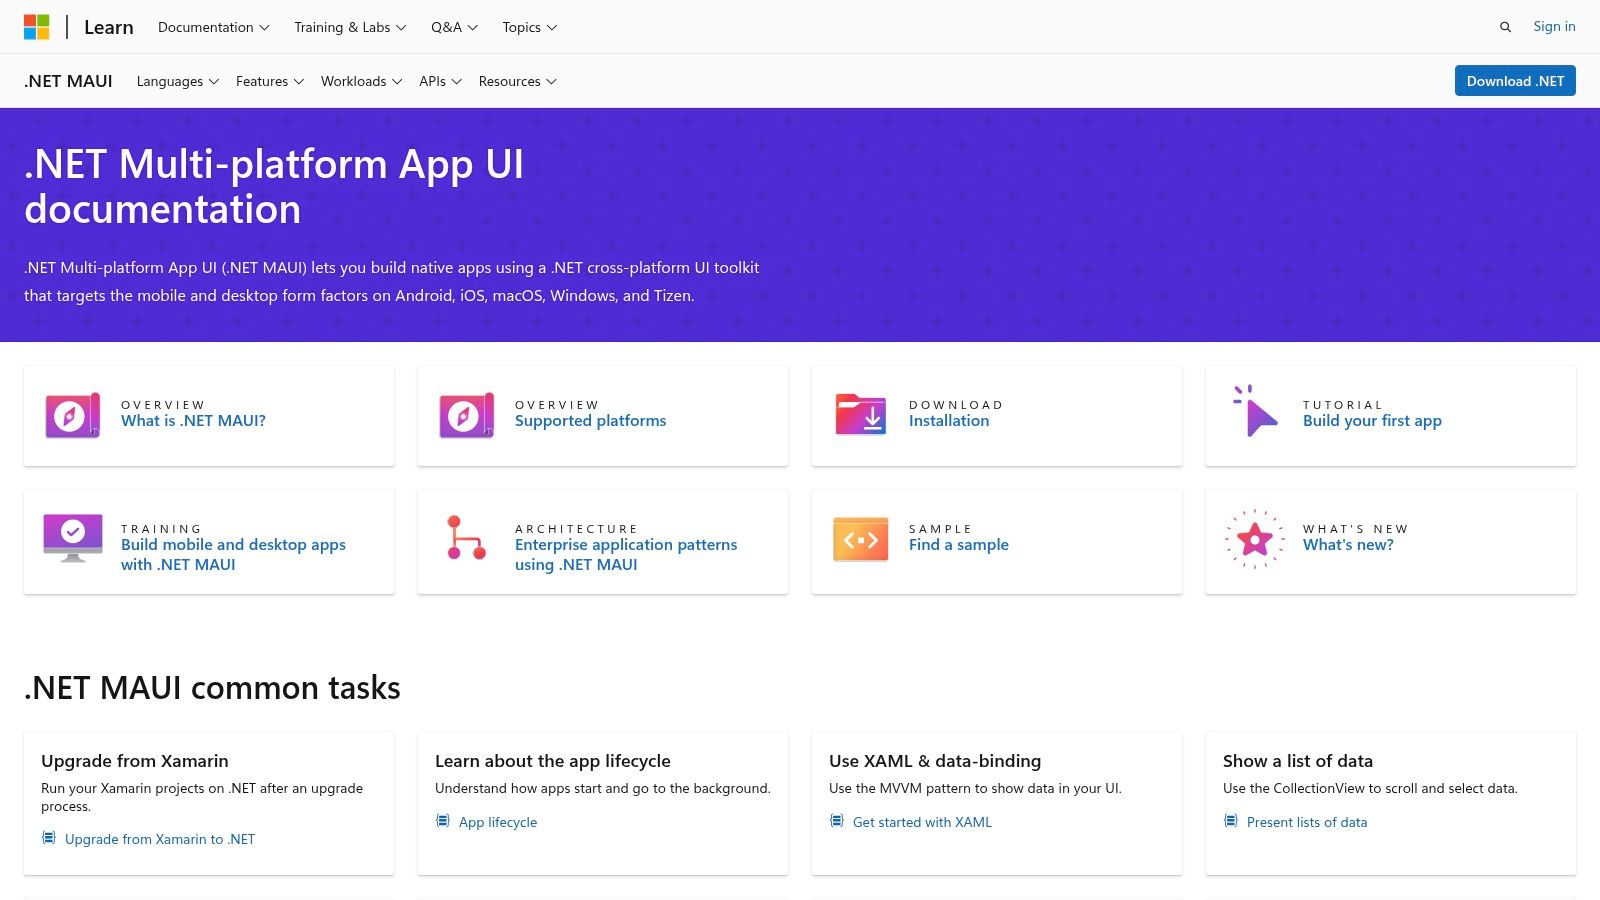Open the Installation link
This screenshot has height=900, width=1600.
pos(949,421)
